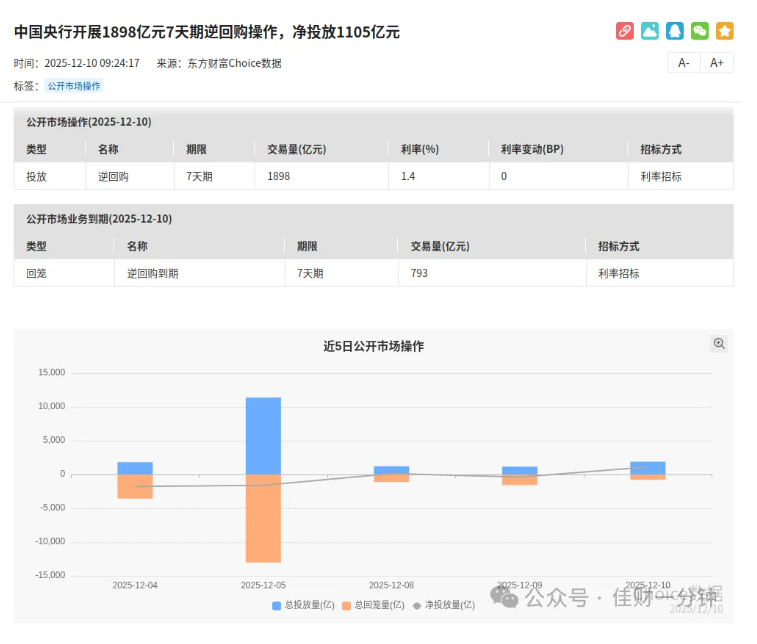Screen dimensions: 757x644
Task: Share to WeChat with green icon
Action: click(700, 31)
